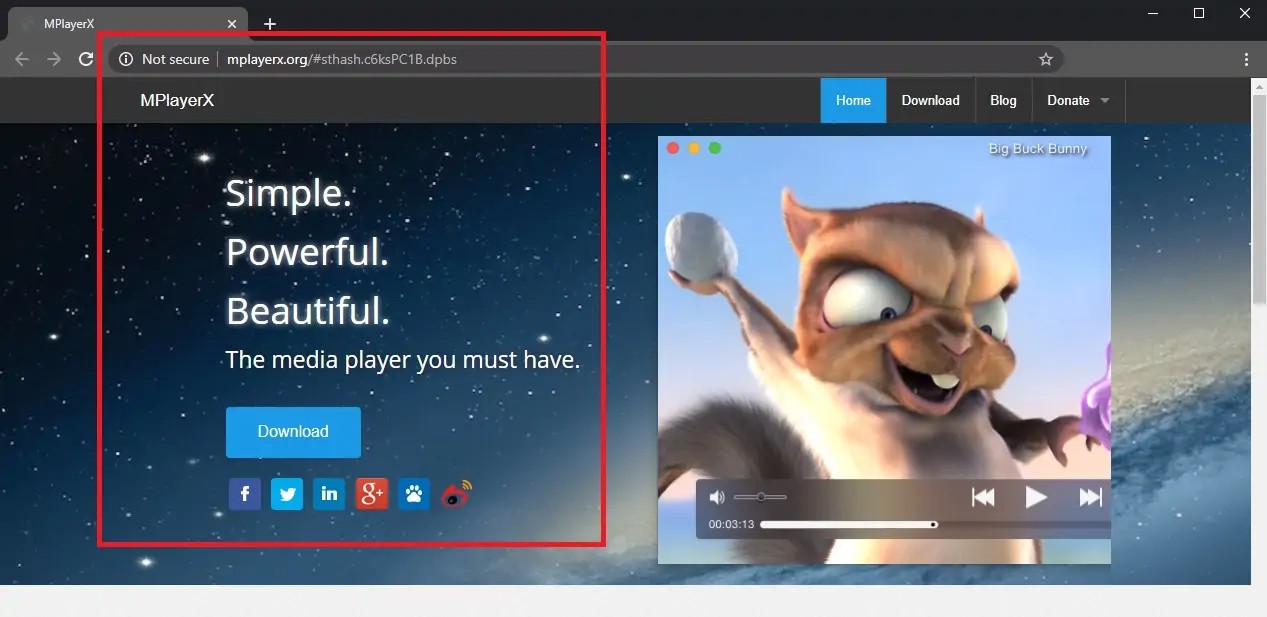This screenshot has height=617, width=1267.
Task: Open the Chrome three-dot menu
Action: (x=1246, y=59)
